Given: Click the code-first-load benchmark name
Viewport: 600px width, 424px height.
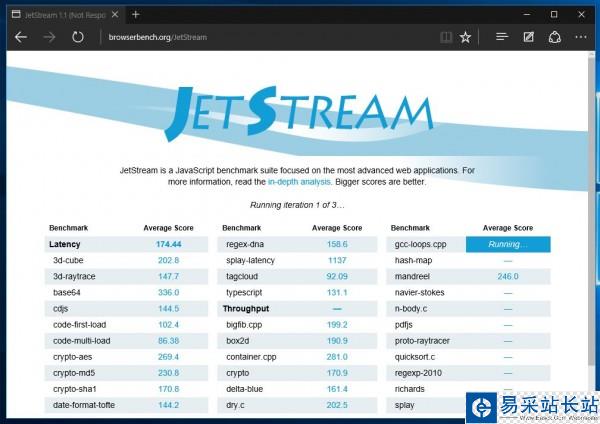Looking at the screenshot, I should pyautogui.click(x=80, y=325).
